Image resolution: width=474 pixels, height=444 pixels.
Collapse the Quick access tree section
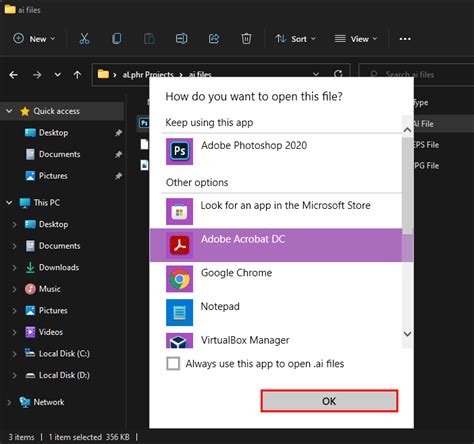[9, 111]
